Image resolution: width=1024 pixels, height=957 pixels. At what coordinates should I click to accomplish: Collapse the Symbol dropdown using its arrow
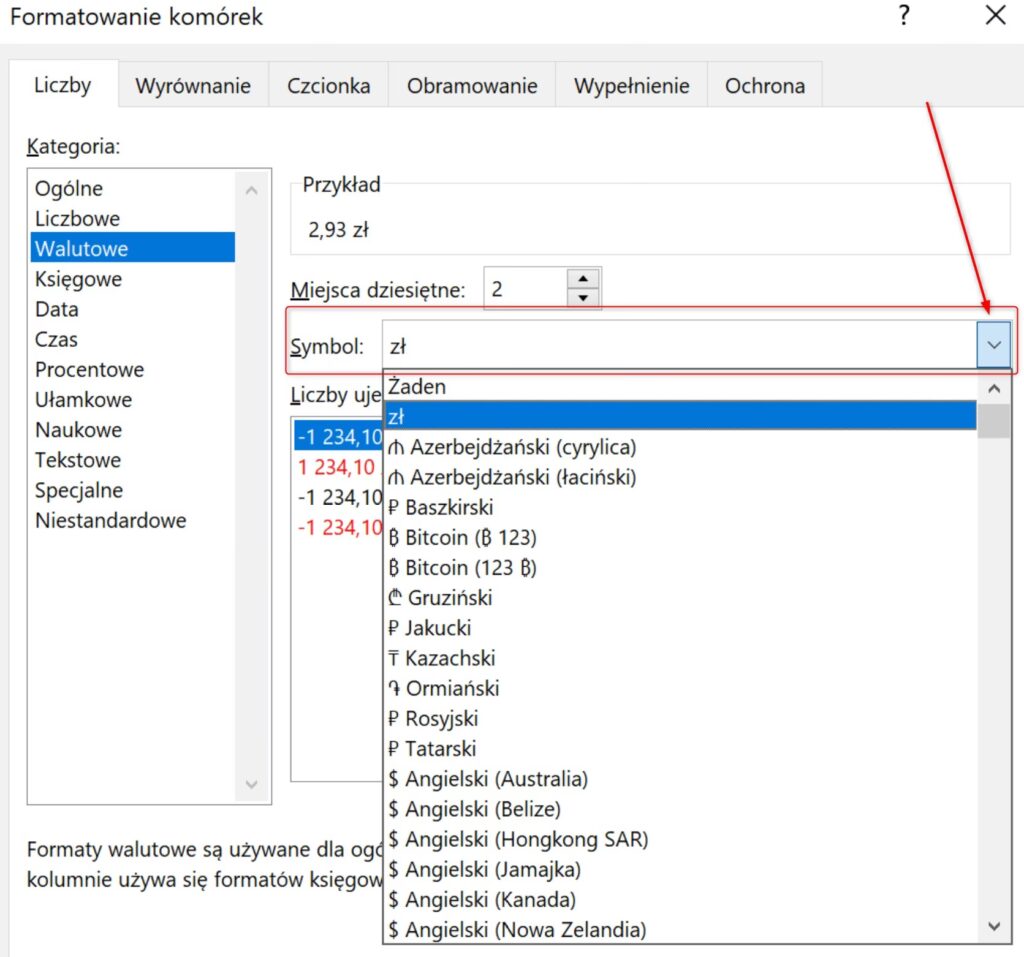pyautogui.click(x=993, y=345)
